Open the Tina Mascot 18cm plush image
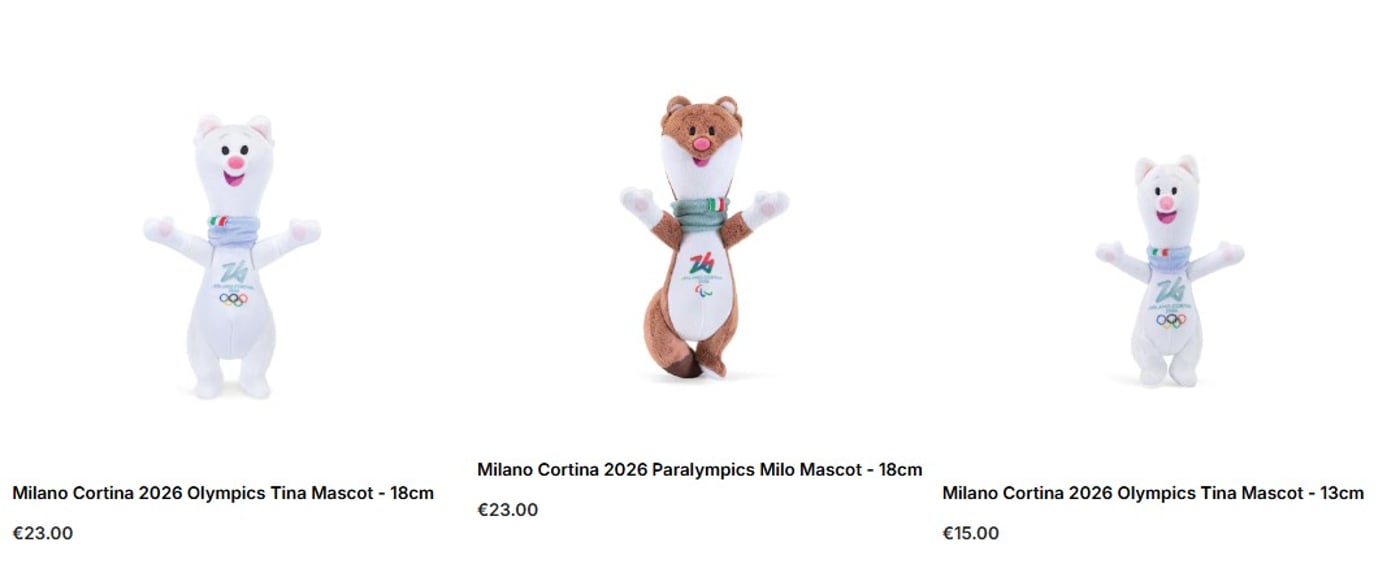This screenshot has width=1400, height=577. coord(232,256)
